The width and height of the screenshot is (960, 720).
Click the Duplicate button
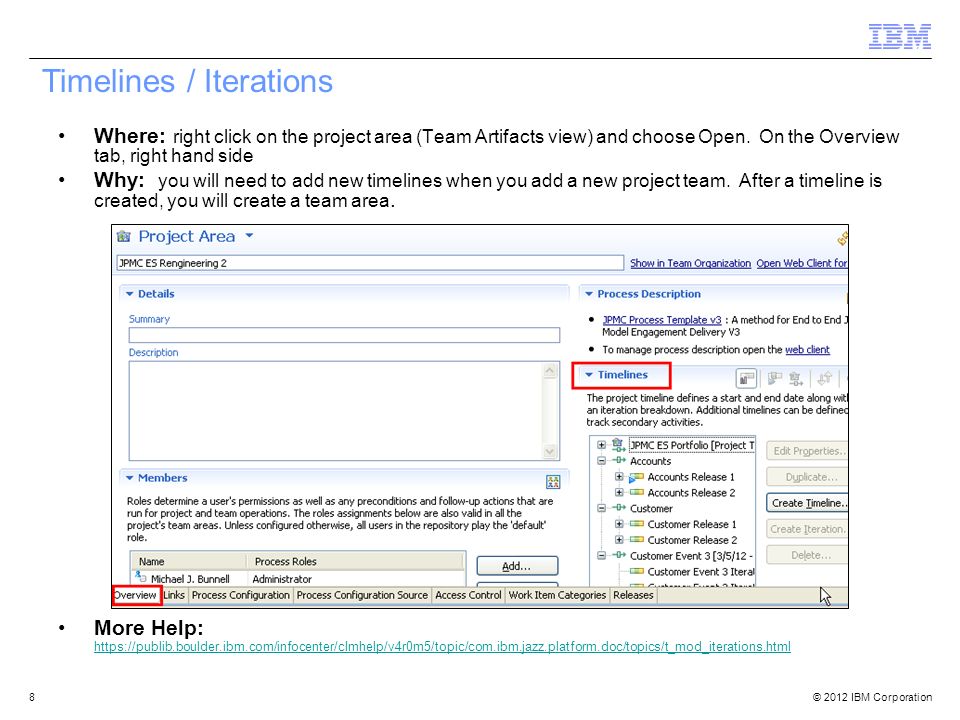coord(807,477)
